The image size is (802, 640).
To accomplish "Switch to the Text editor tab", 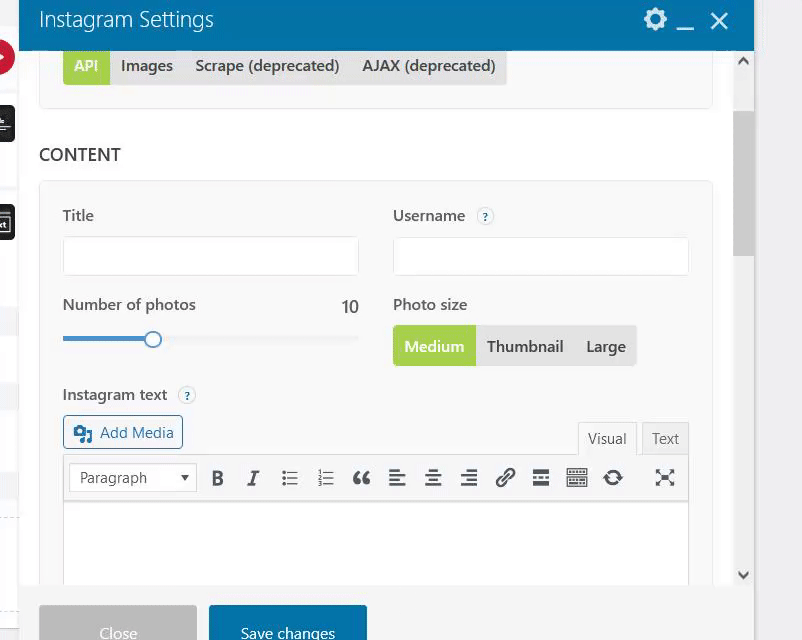I will [665, 438].
